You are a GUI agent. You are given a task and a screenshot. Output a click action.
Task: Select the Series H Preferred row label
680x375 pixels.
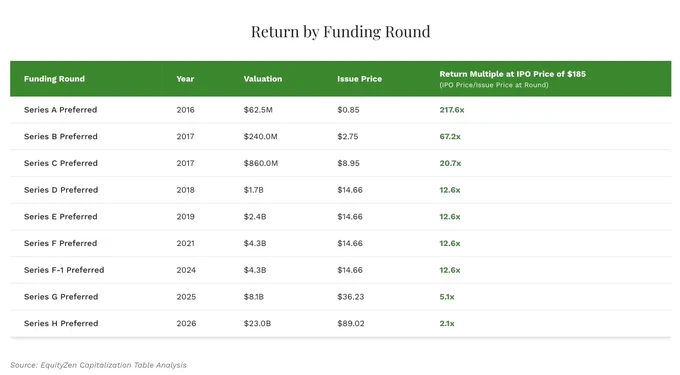(x=61, y=323)
